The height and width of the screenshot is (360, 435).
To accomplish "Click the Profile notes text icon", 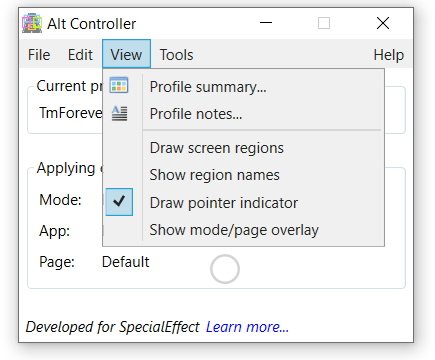I will click(x=119, y=113).
